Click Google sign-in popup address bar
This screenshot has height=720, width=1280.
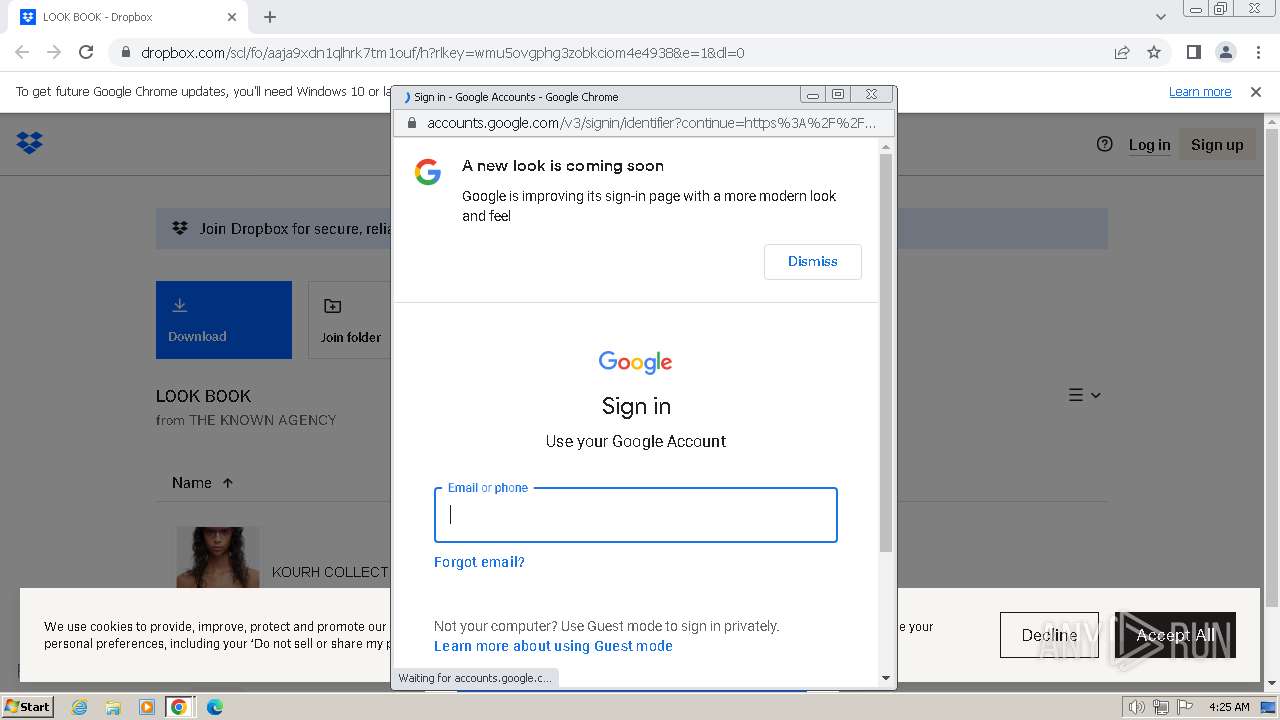click(x=651, y=123)
